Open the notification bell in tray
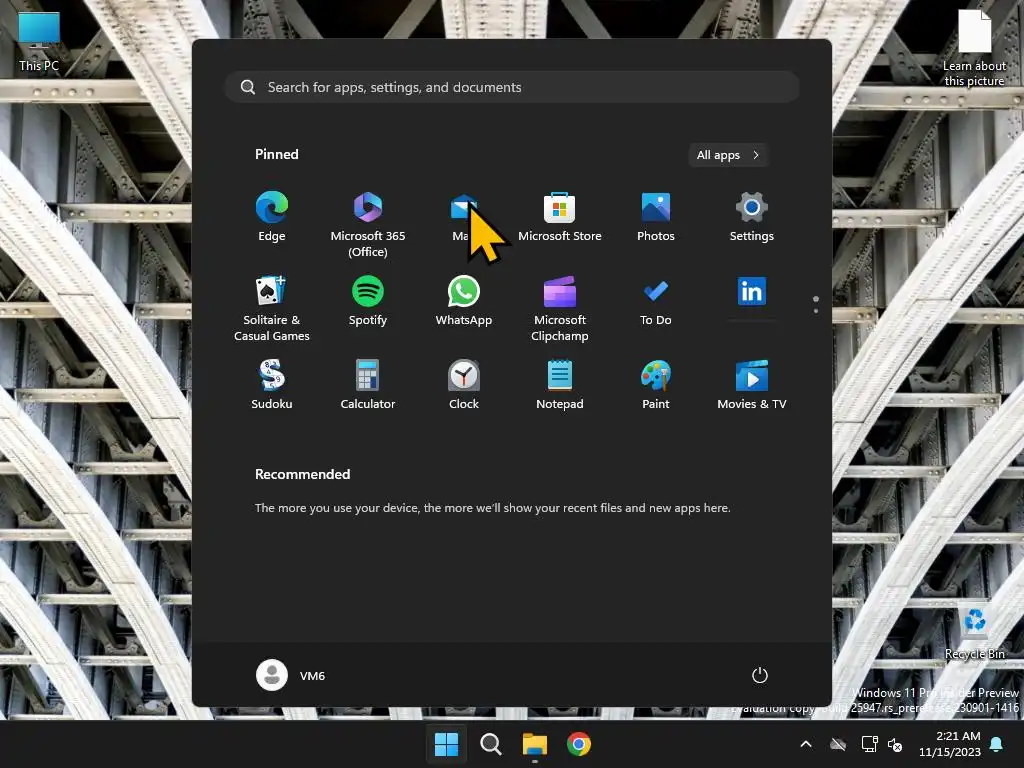This screenshot has height=768, width=1024. pos(997,744)
